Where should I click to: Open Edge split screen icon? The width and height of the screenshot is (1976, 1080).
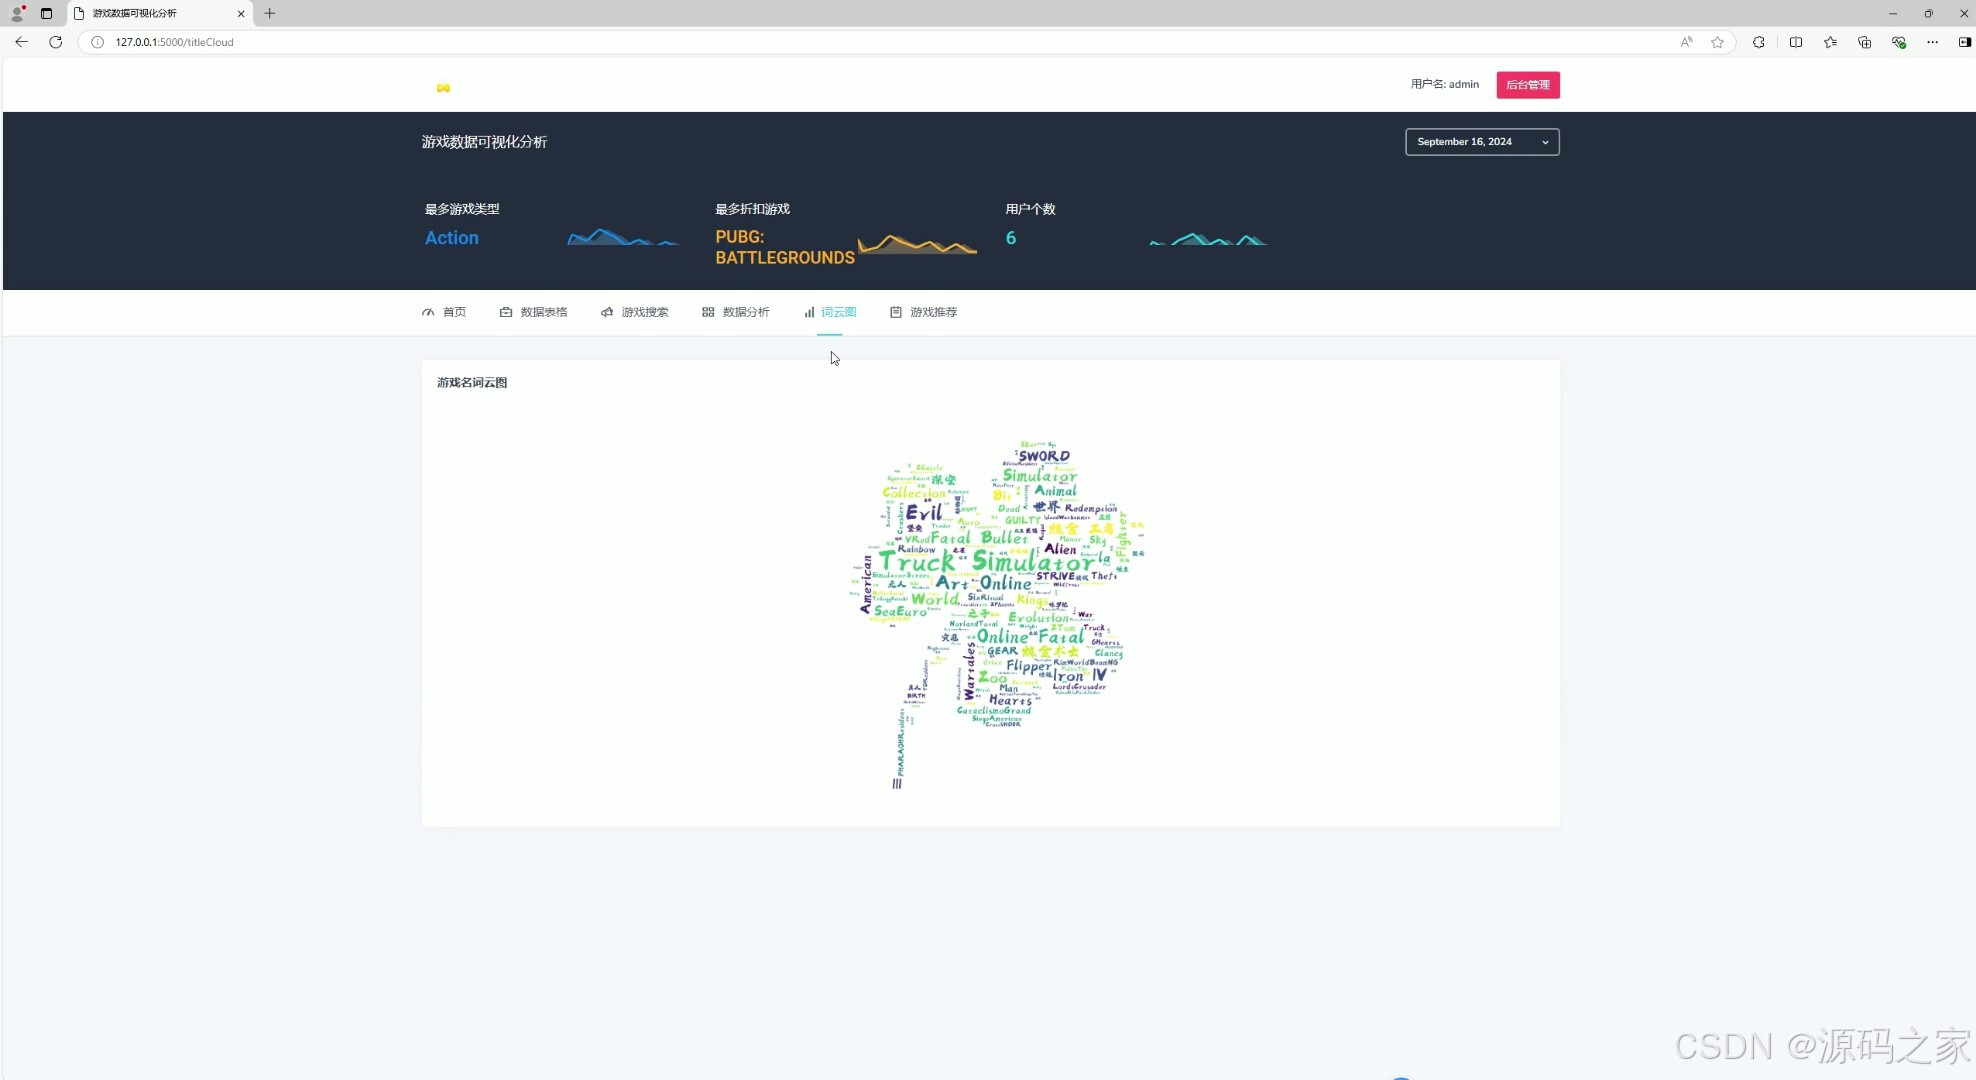[x=1796, y=42]
